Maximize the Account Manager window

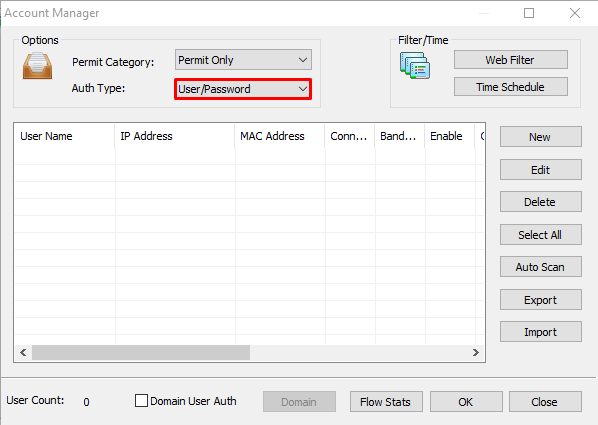tap(529, 13)
